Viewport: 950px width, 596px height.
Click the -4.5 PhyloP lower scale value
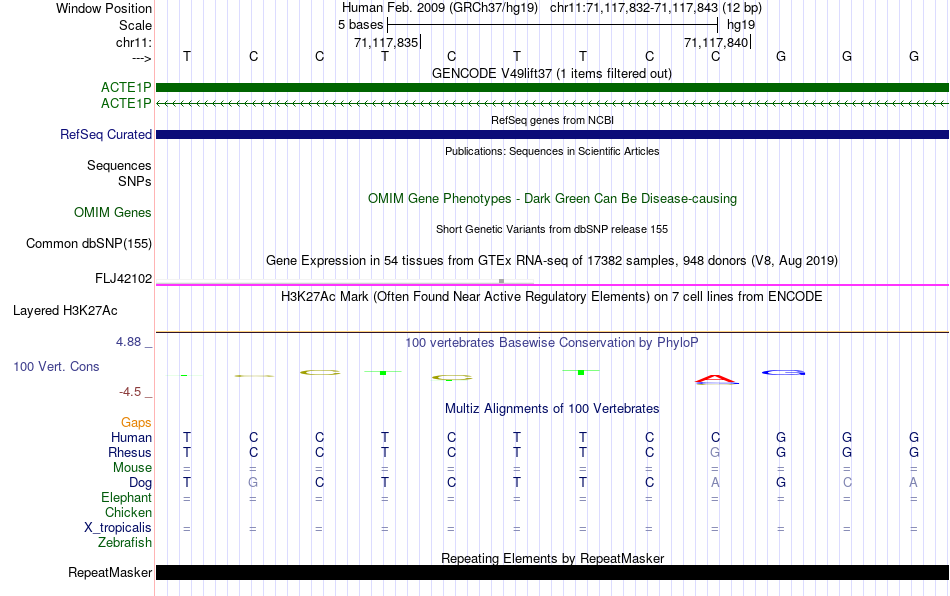point(130,392)
